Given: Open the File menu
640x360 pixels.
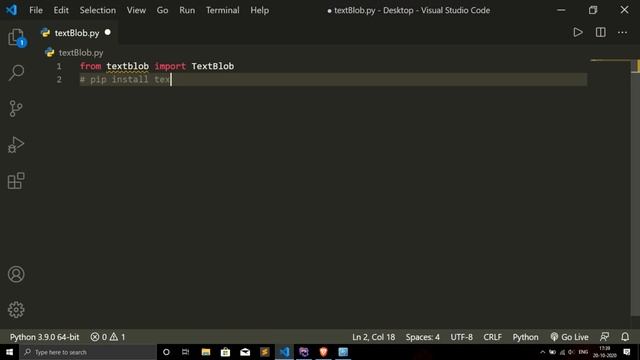Looking at the screenshot, I should (36, 10).
